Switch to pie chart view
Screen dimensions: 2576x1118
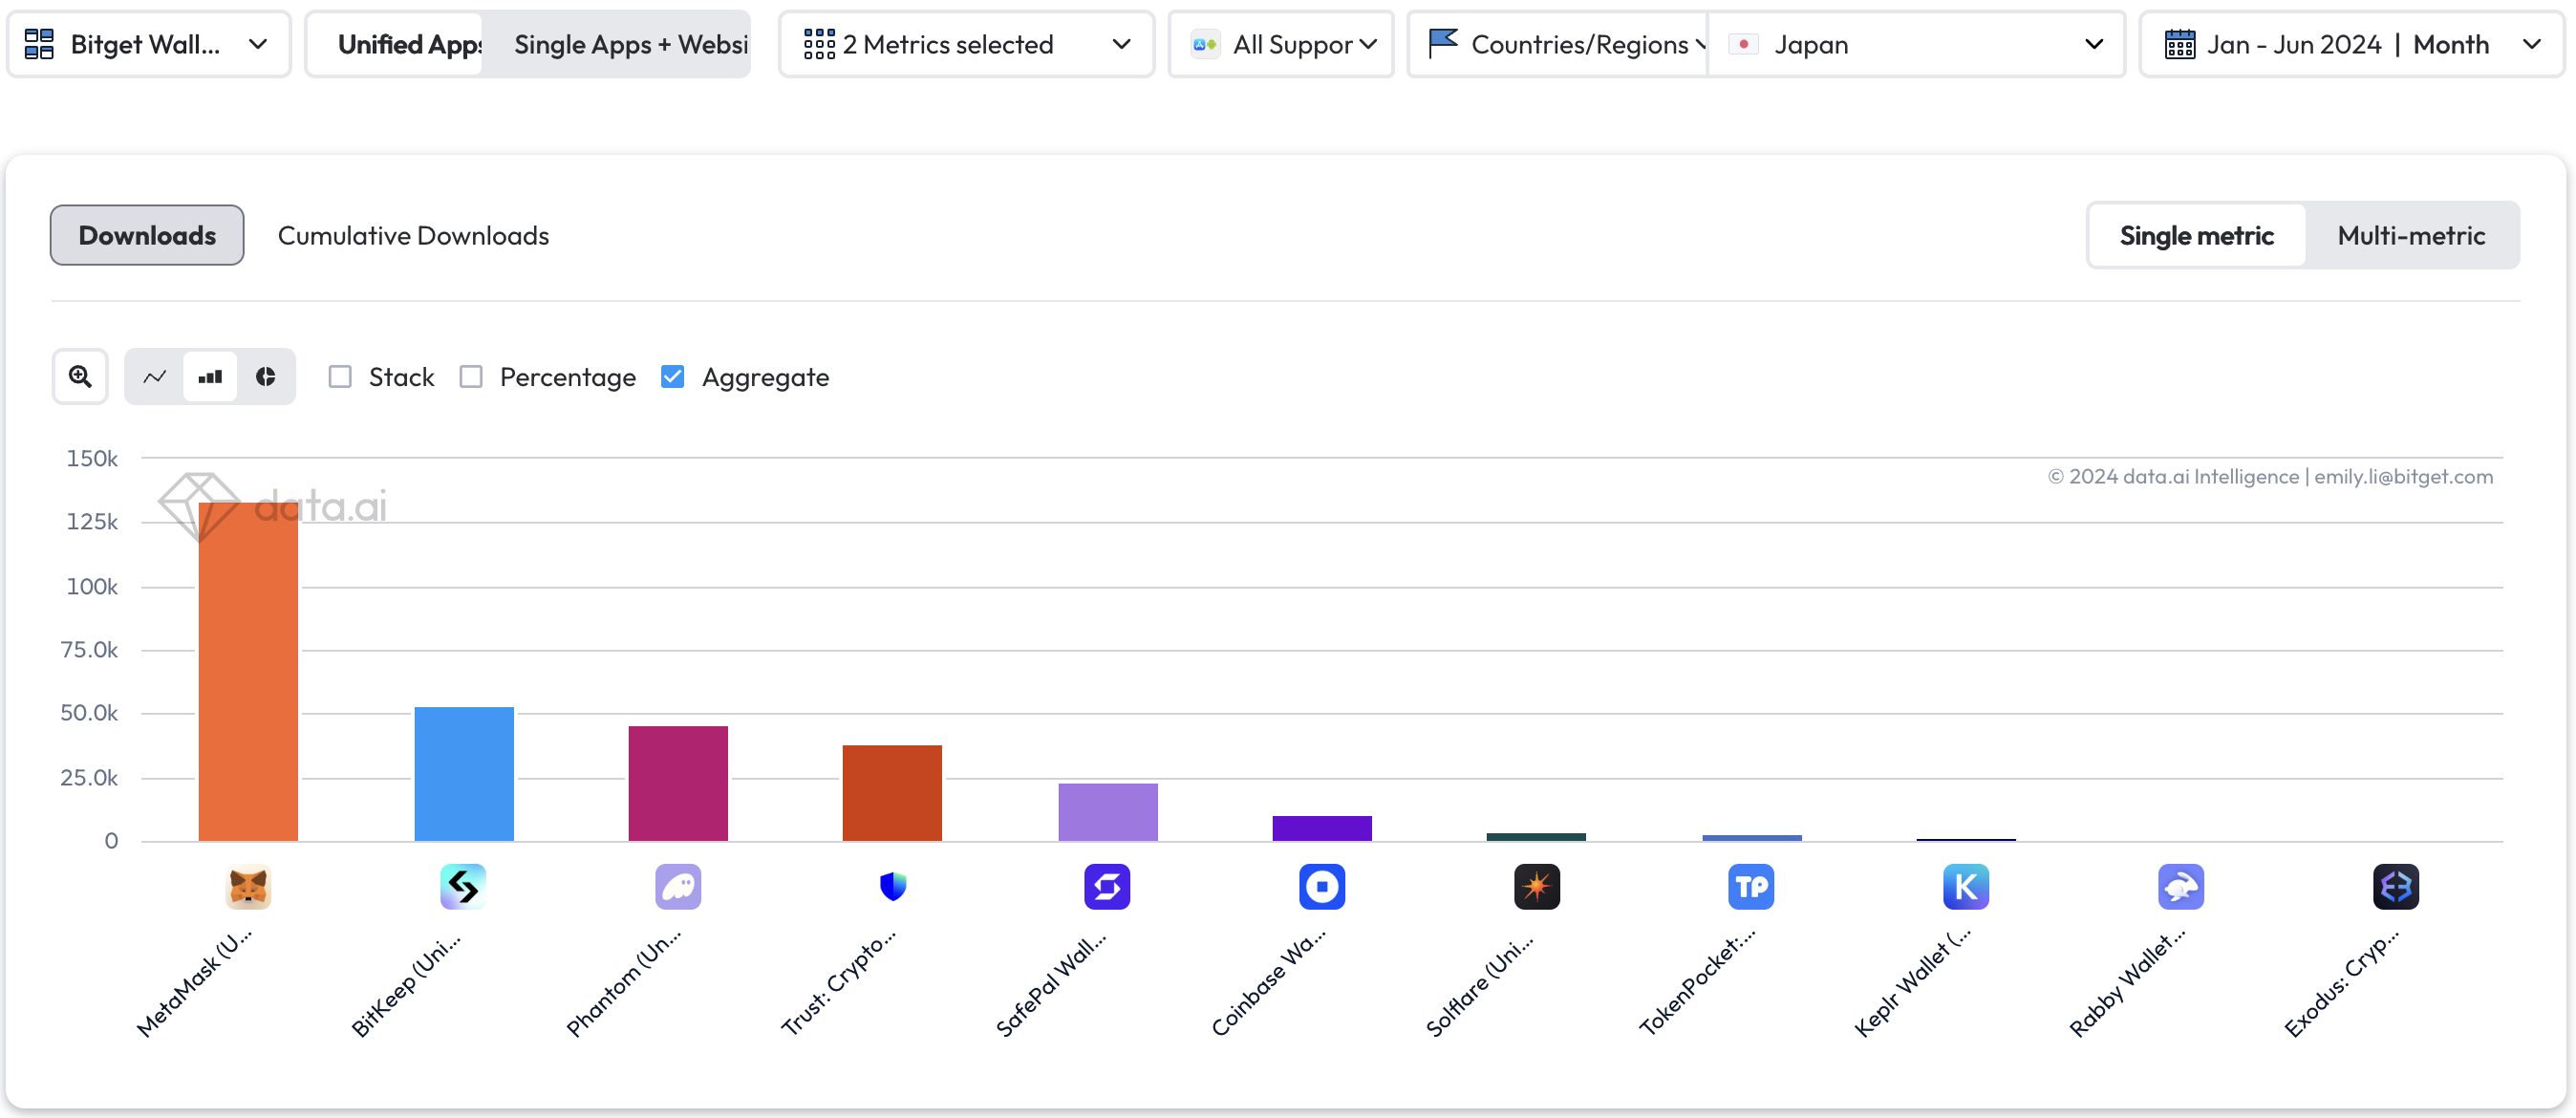click(x=265, y=377)
